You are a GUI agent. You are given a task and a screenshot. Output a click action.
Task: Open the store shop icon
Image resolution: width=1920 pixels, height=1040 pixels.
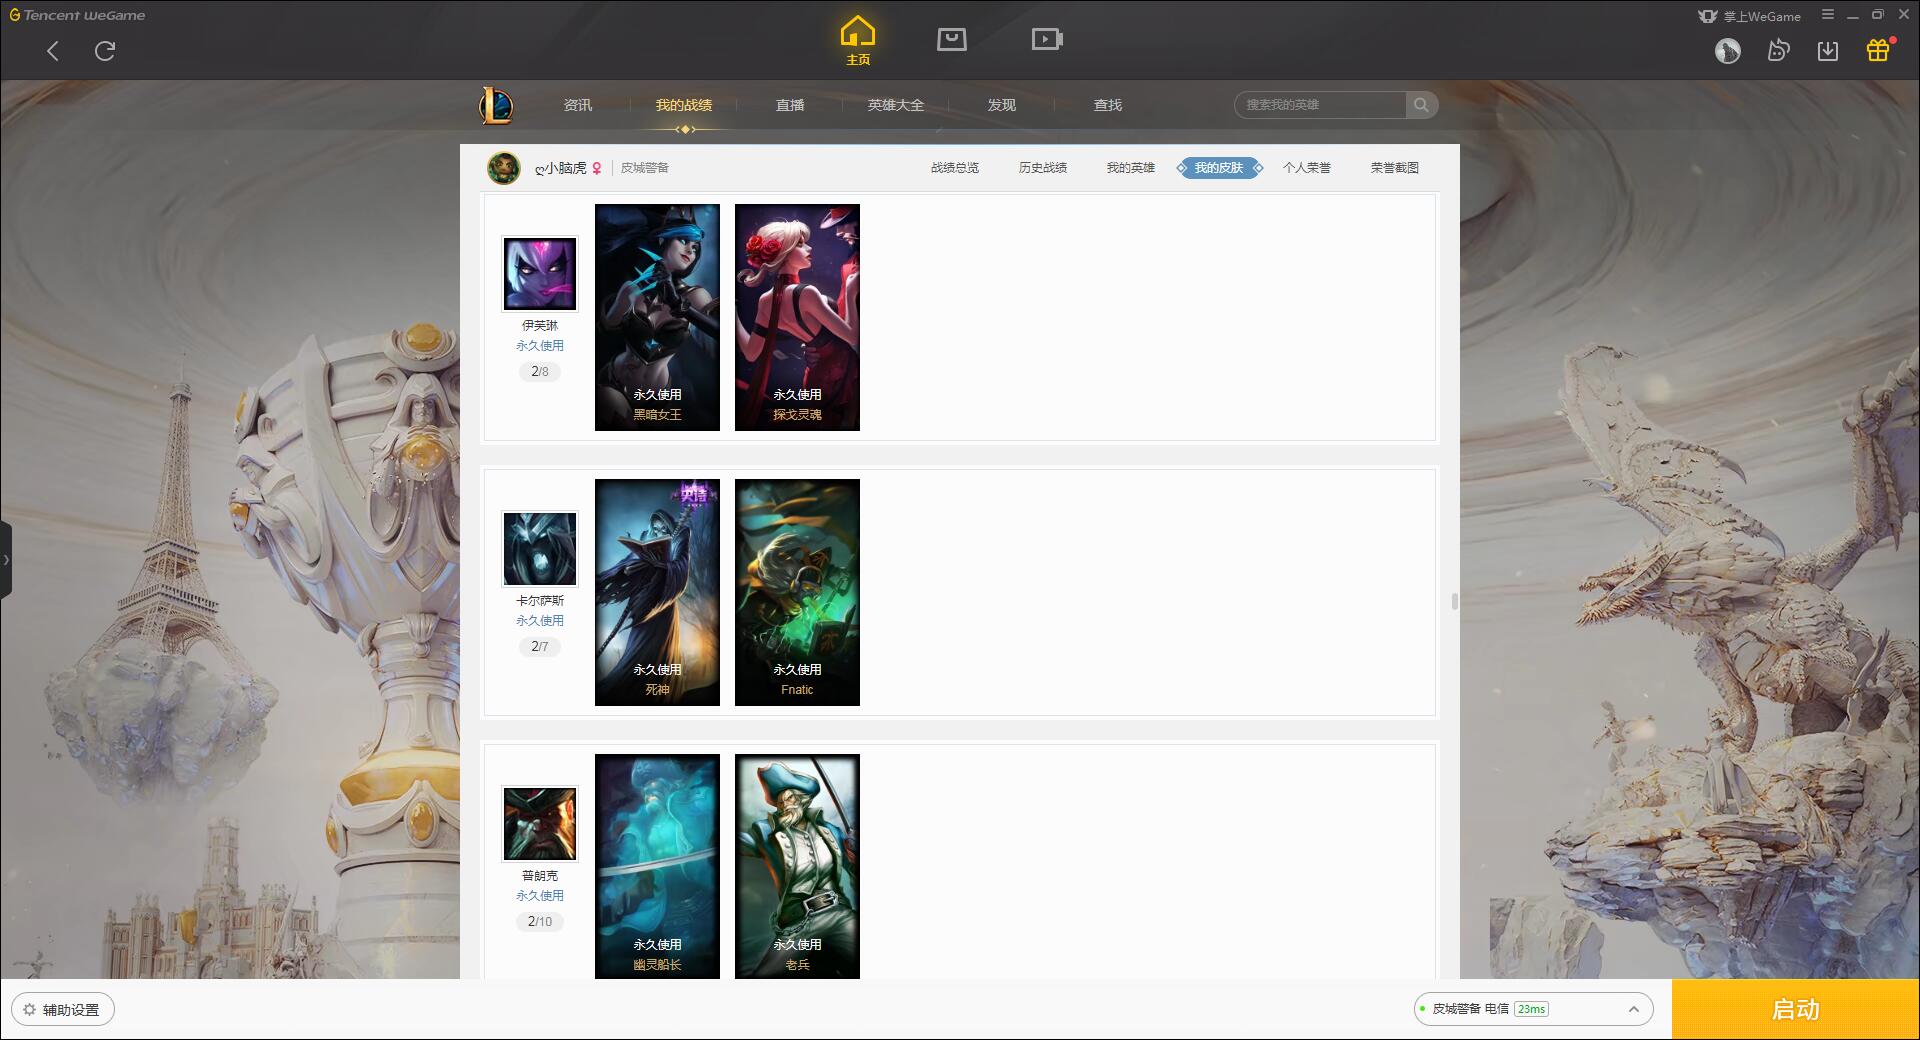pos(952,40)
